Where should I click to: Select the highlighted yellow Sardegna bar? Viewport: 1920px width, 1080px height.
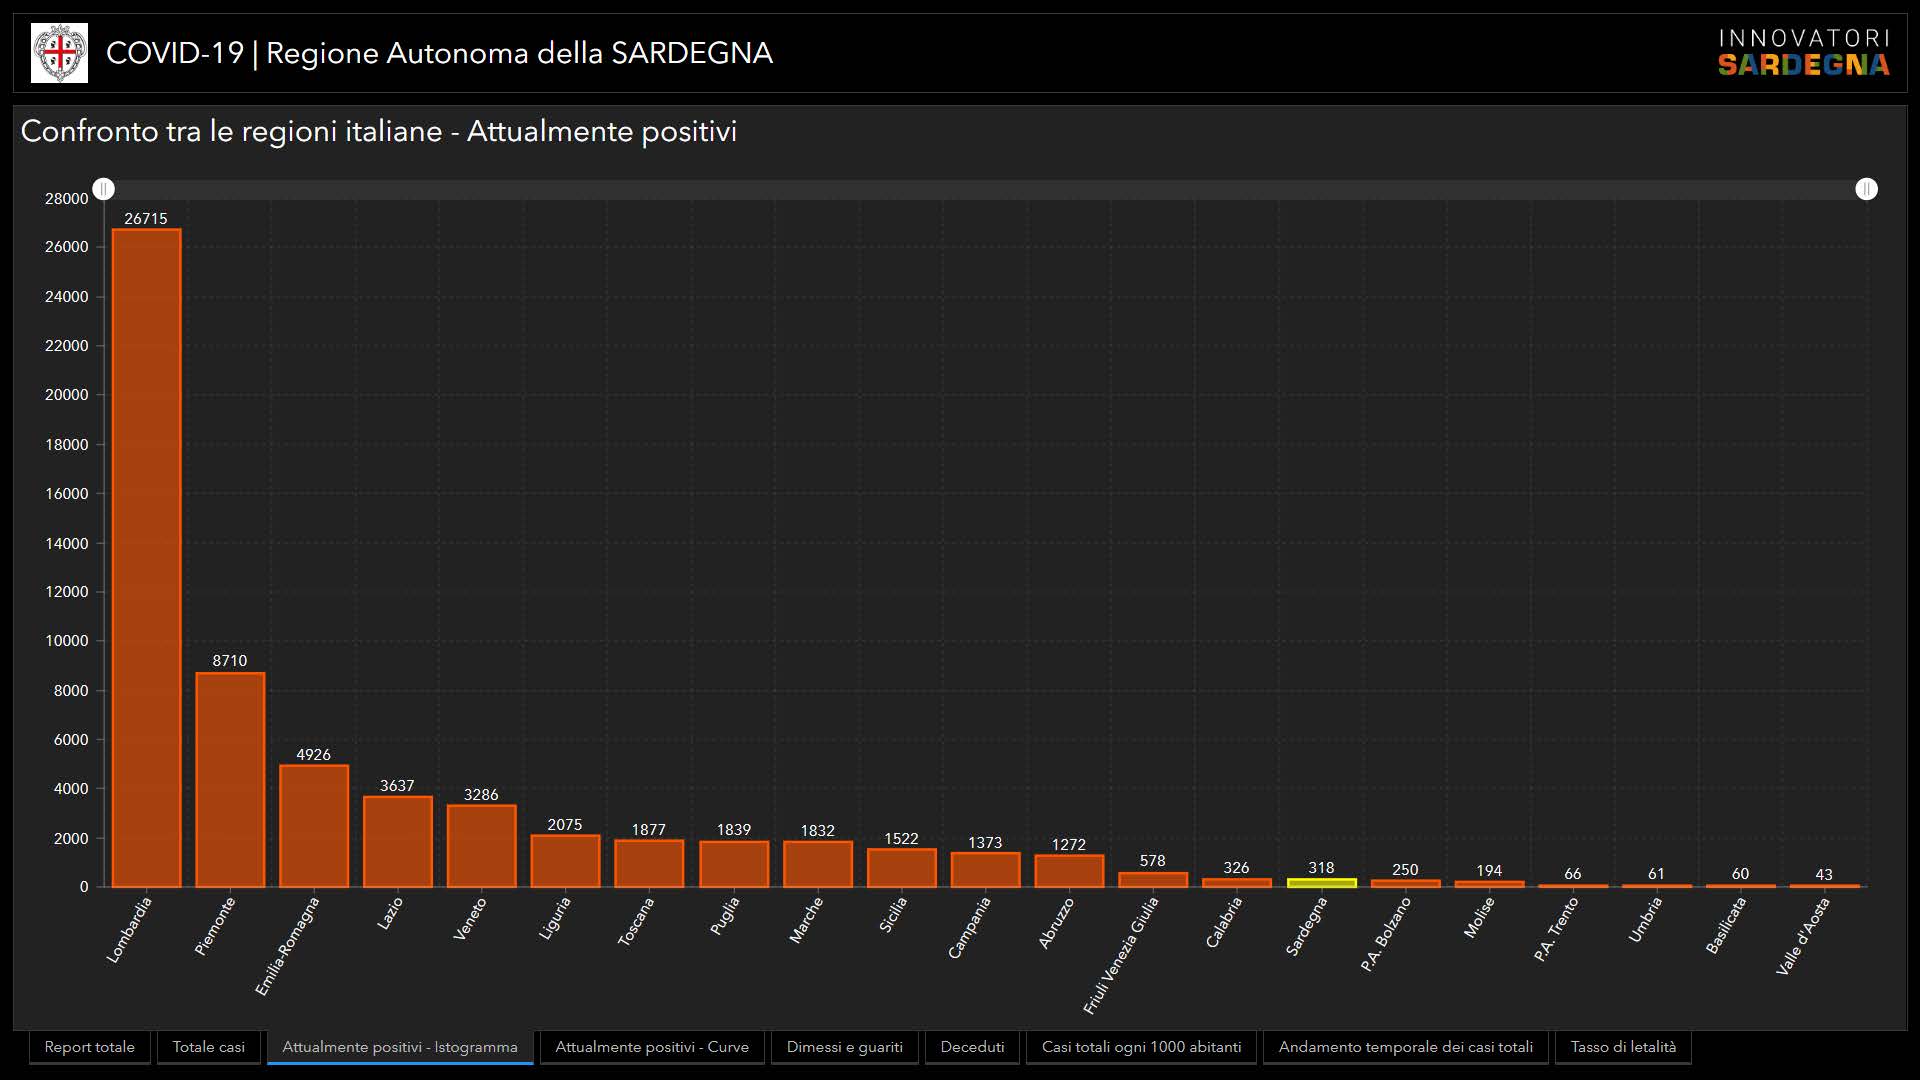click(x=1321, y=883)
